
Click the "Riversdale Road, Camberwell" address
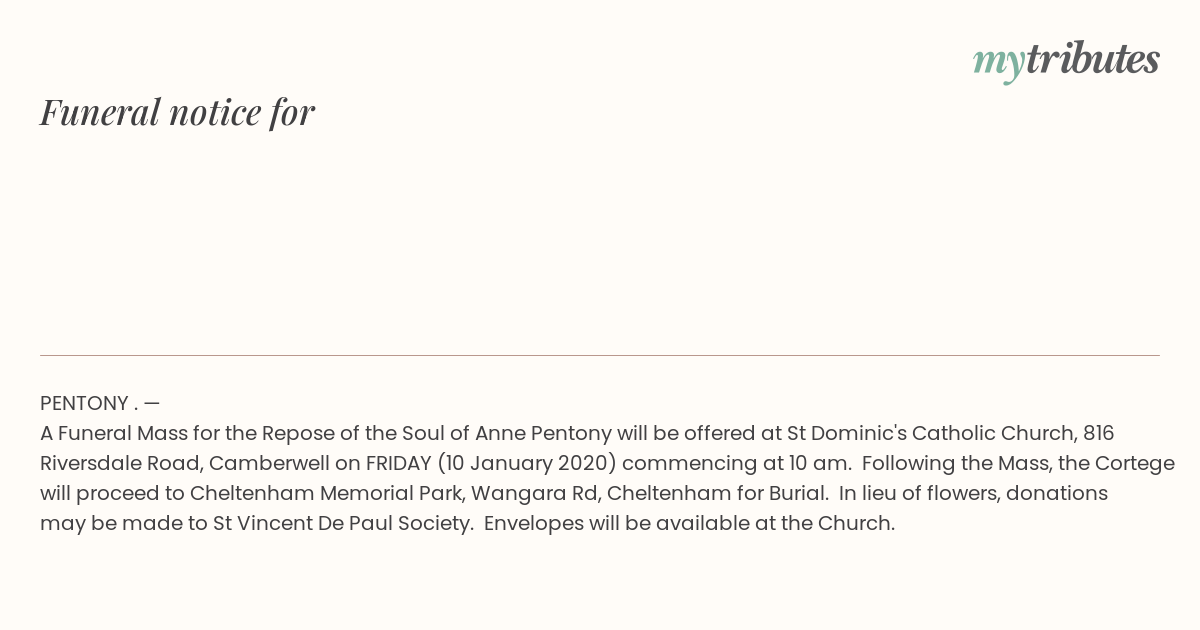185,463
